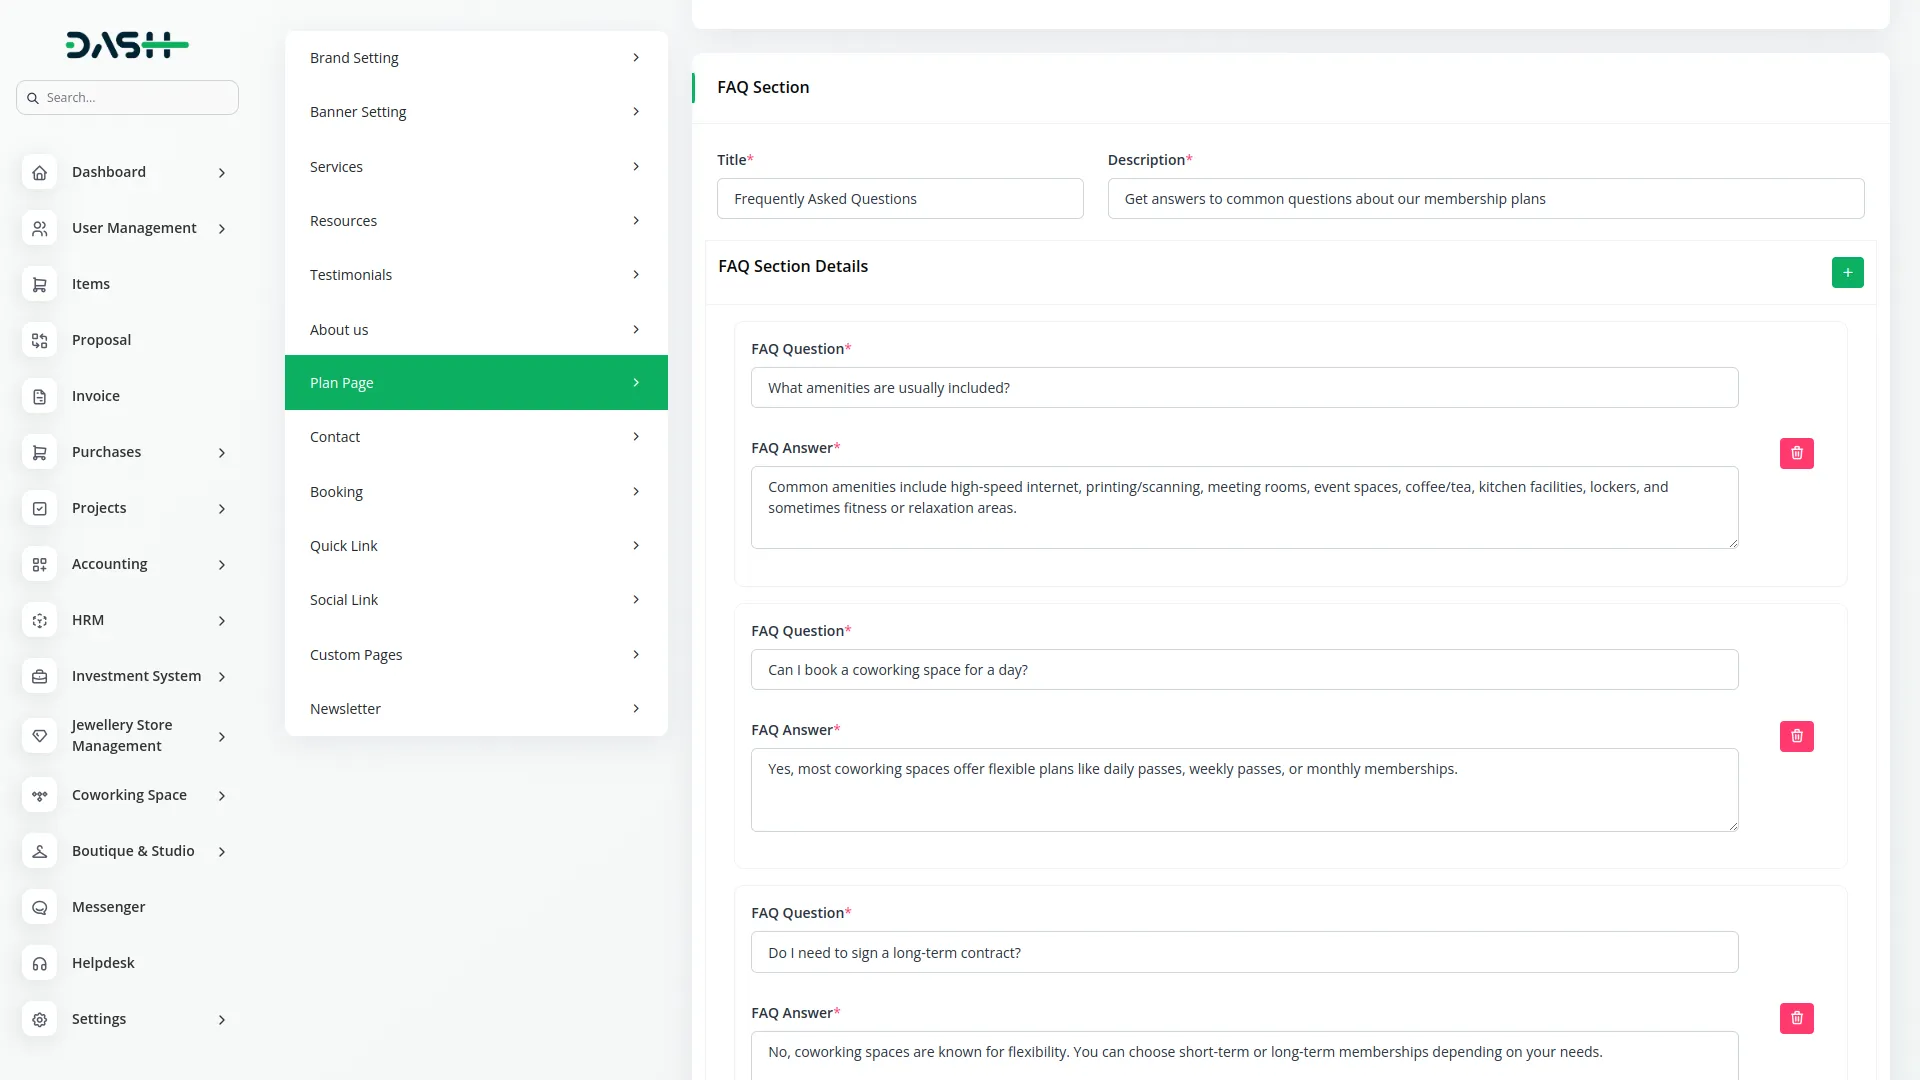Open the Newsletter menu item

(476, 708)
